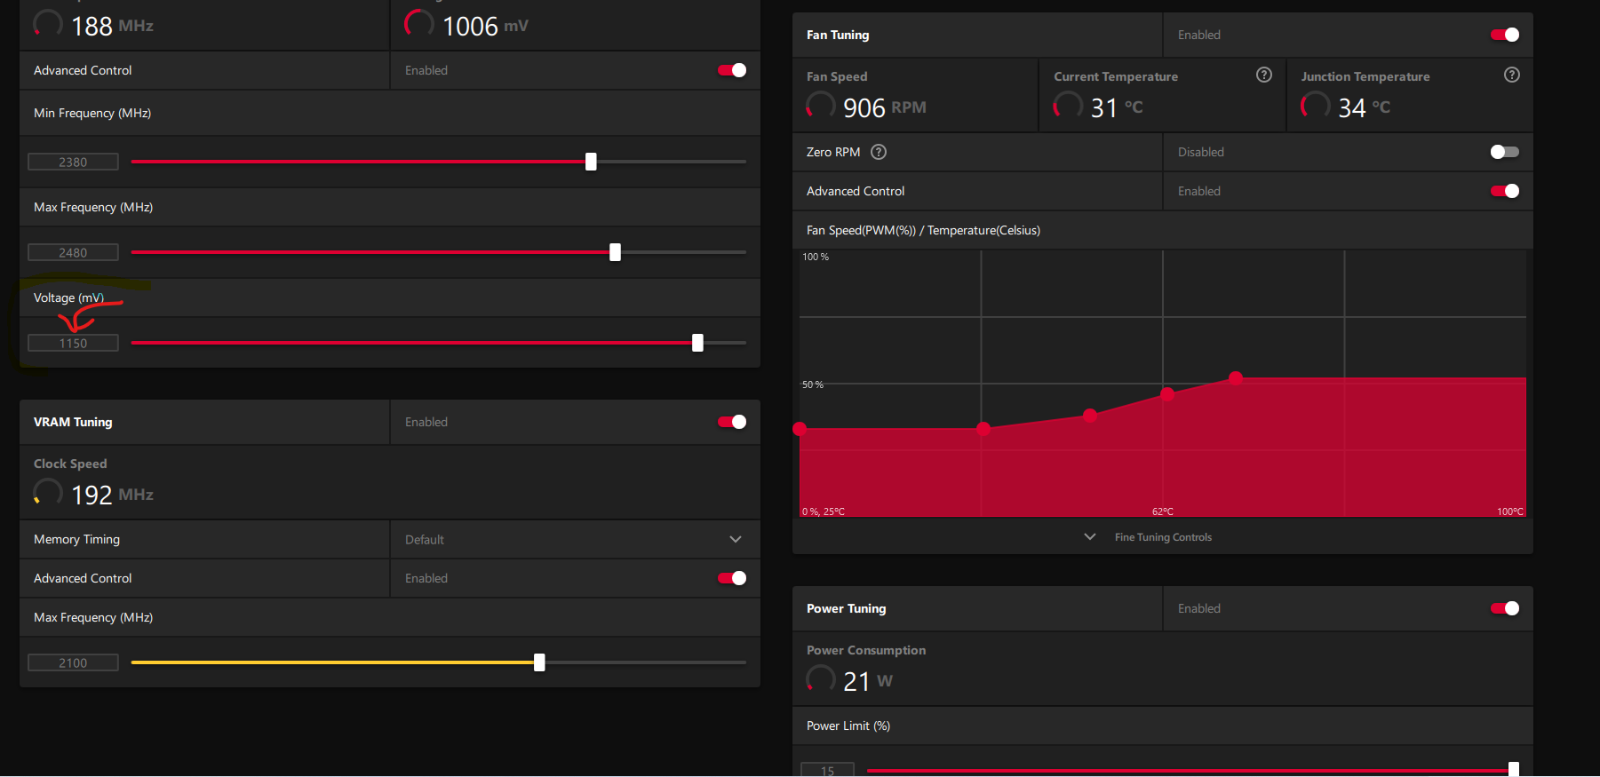Toggle VRAM Tuning switch
The height and width of the screenshot is (777, 1600).
[x=732, y=422]
